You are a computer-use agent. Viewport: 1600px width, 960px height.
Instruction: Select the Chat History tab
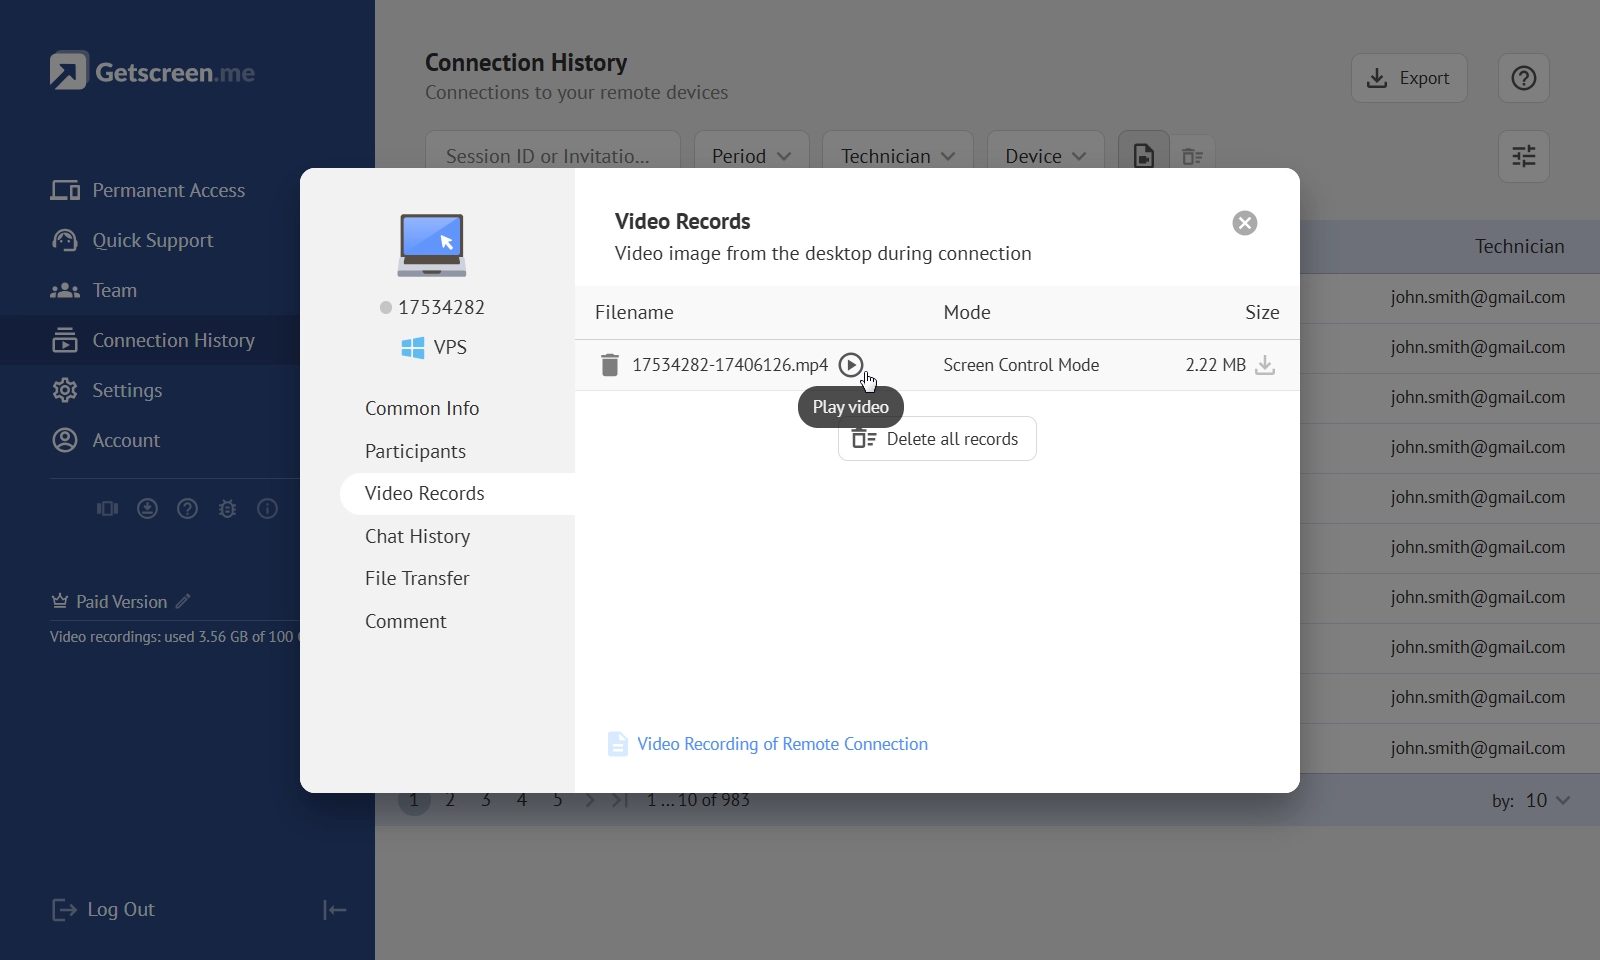(417, 536)
